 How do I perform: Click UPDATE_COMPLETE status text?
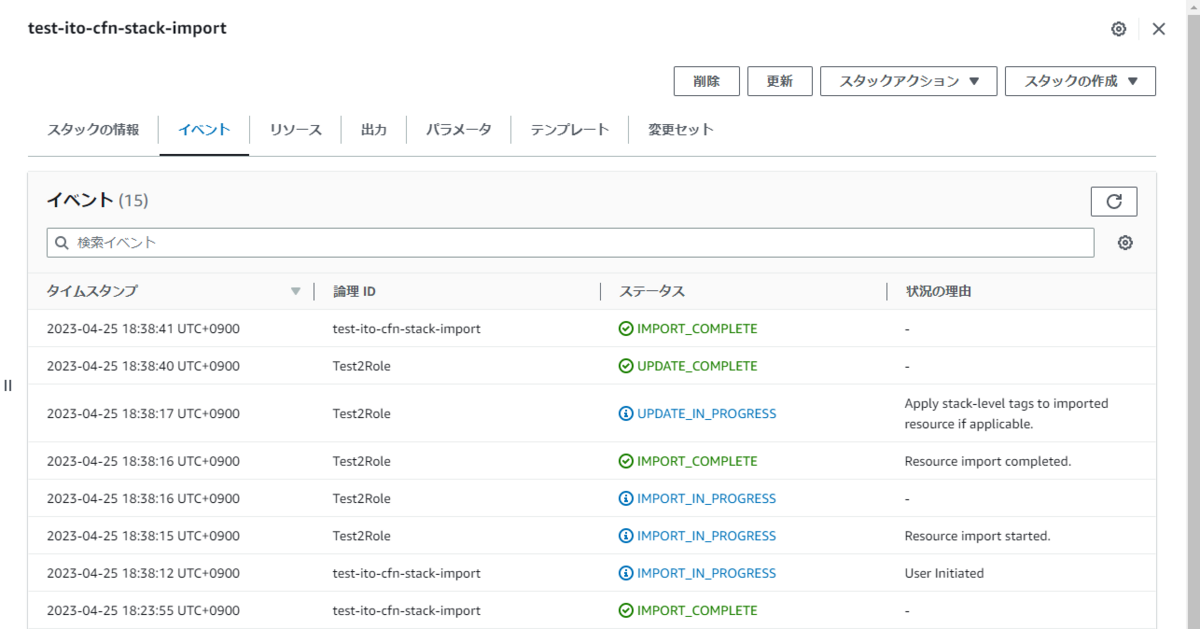(697, 366)
